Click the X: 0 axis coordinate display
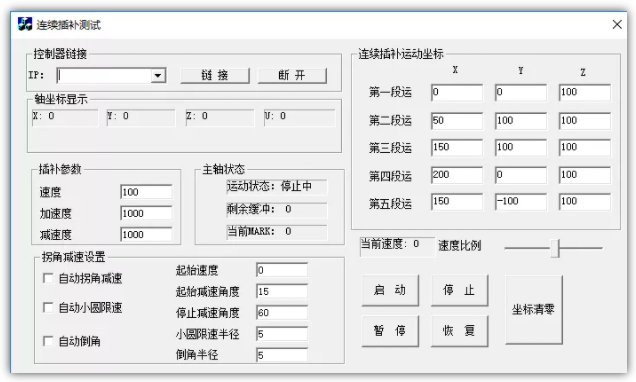636x382 pixels. (x=65, y=117)
